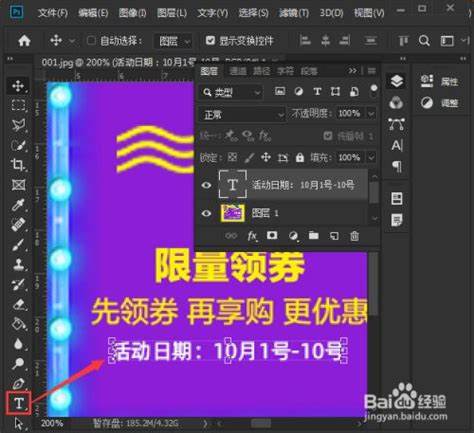Select the Paint Bucket tool

click(18, 324)
